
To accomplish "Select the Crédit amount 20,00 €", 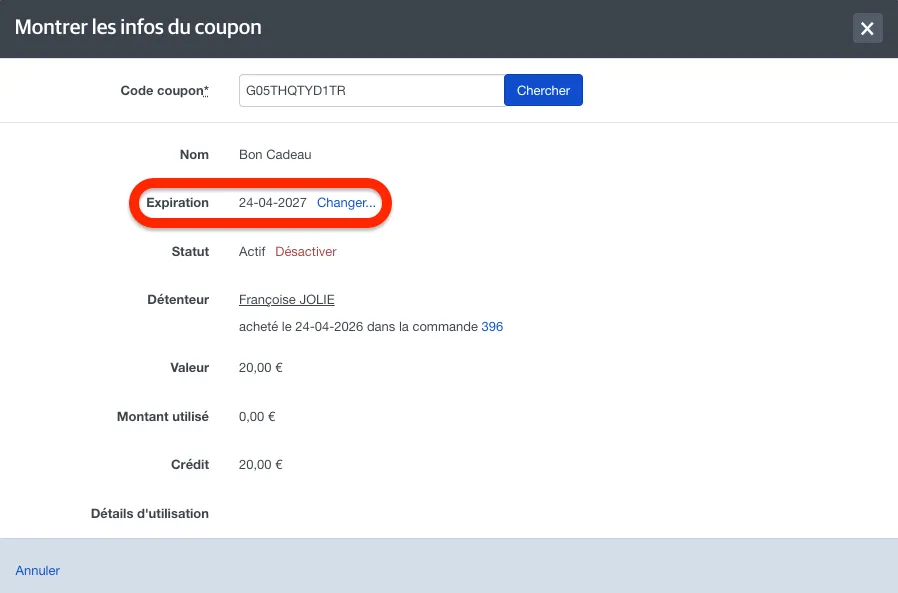I will (x=261, y=465).
